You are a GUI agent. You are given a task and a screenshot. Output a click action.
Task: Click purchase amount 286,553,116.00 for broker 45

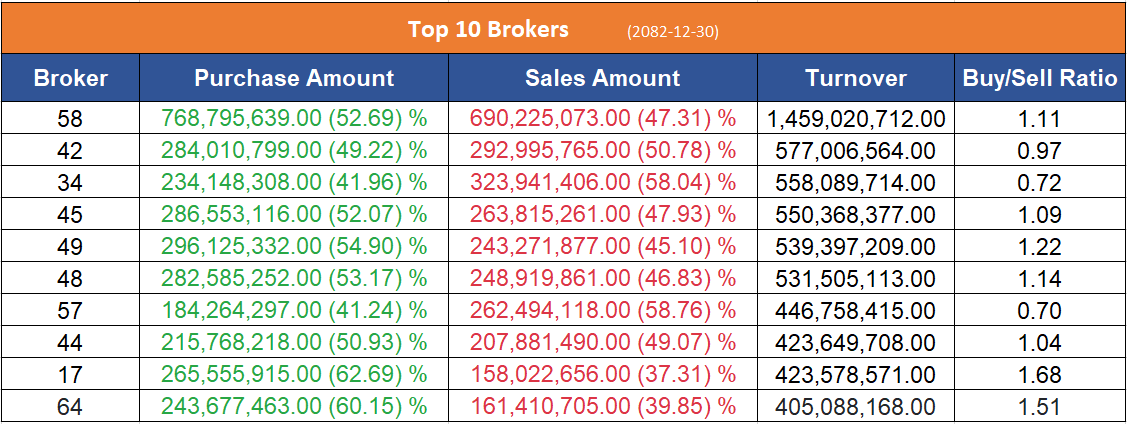coord(294,215)
